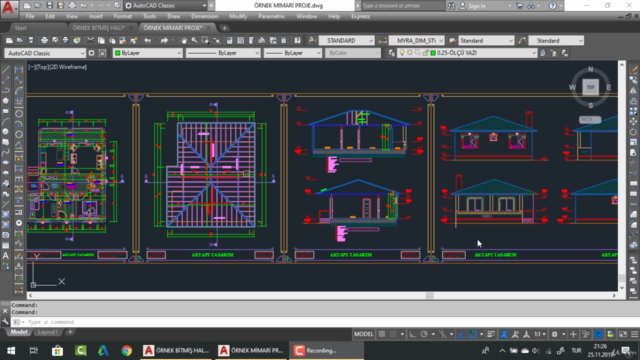The image size is (640, 360).
Task: Add a new layout with the plus button
Action: pos(70,332)
